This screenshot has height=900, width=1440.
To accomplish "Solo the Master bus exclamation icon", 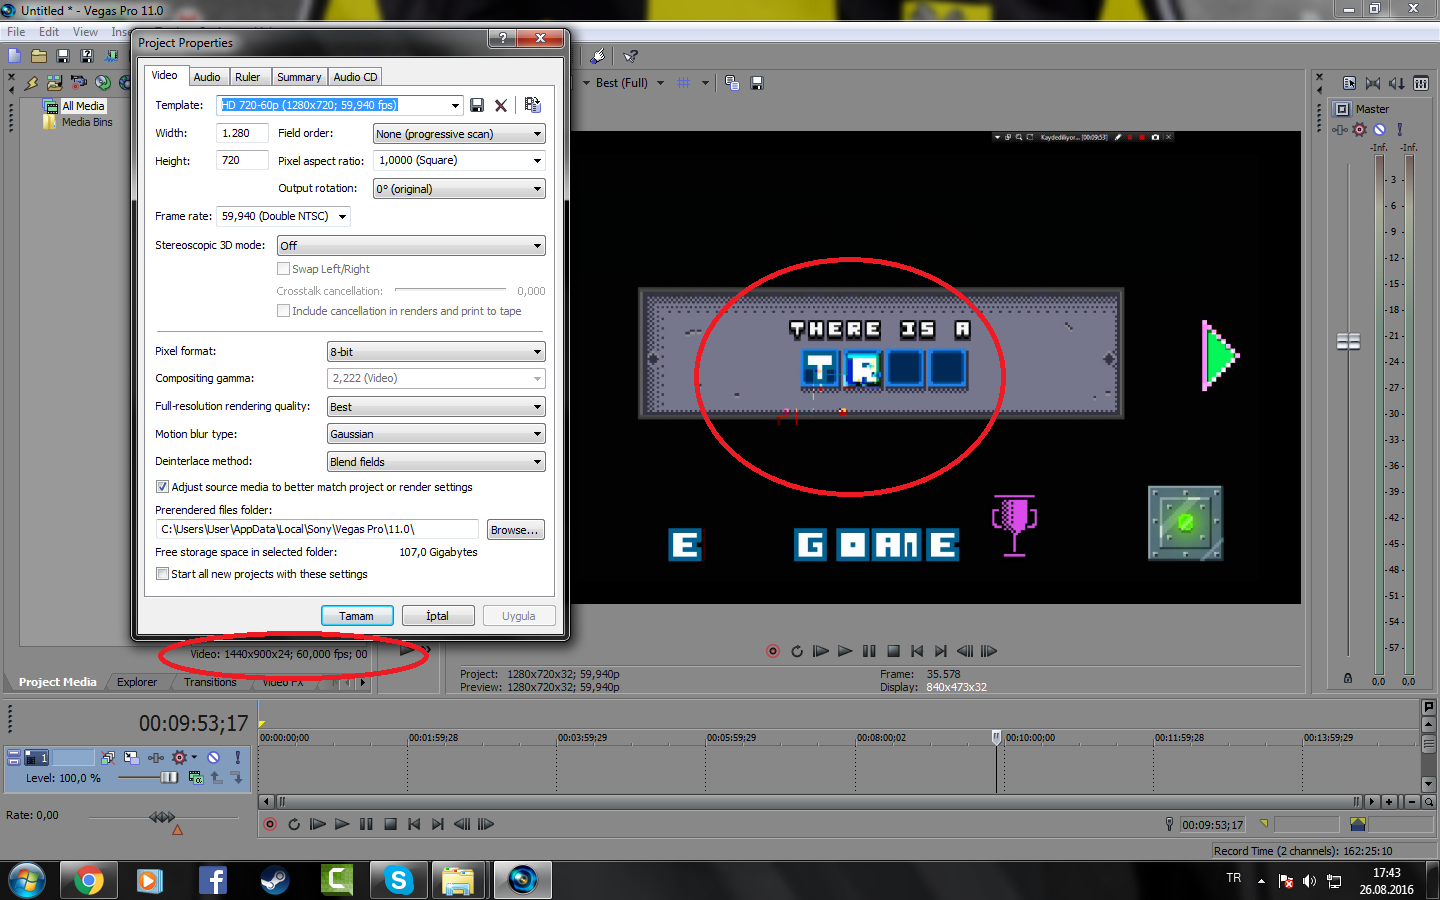I will click(1400, 129).
